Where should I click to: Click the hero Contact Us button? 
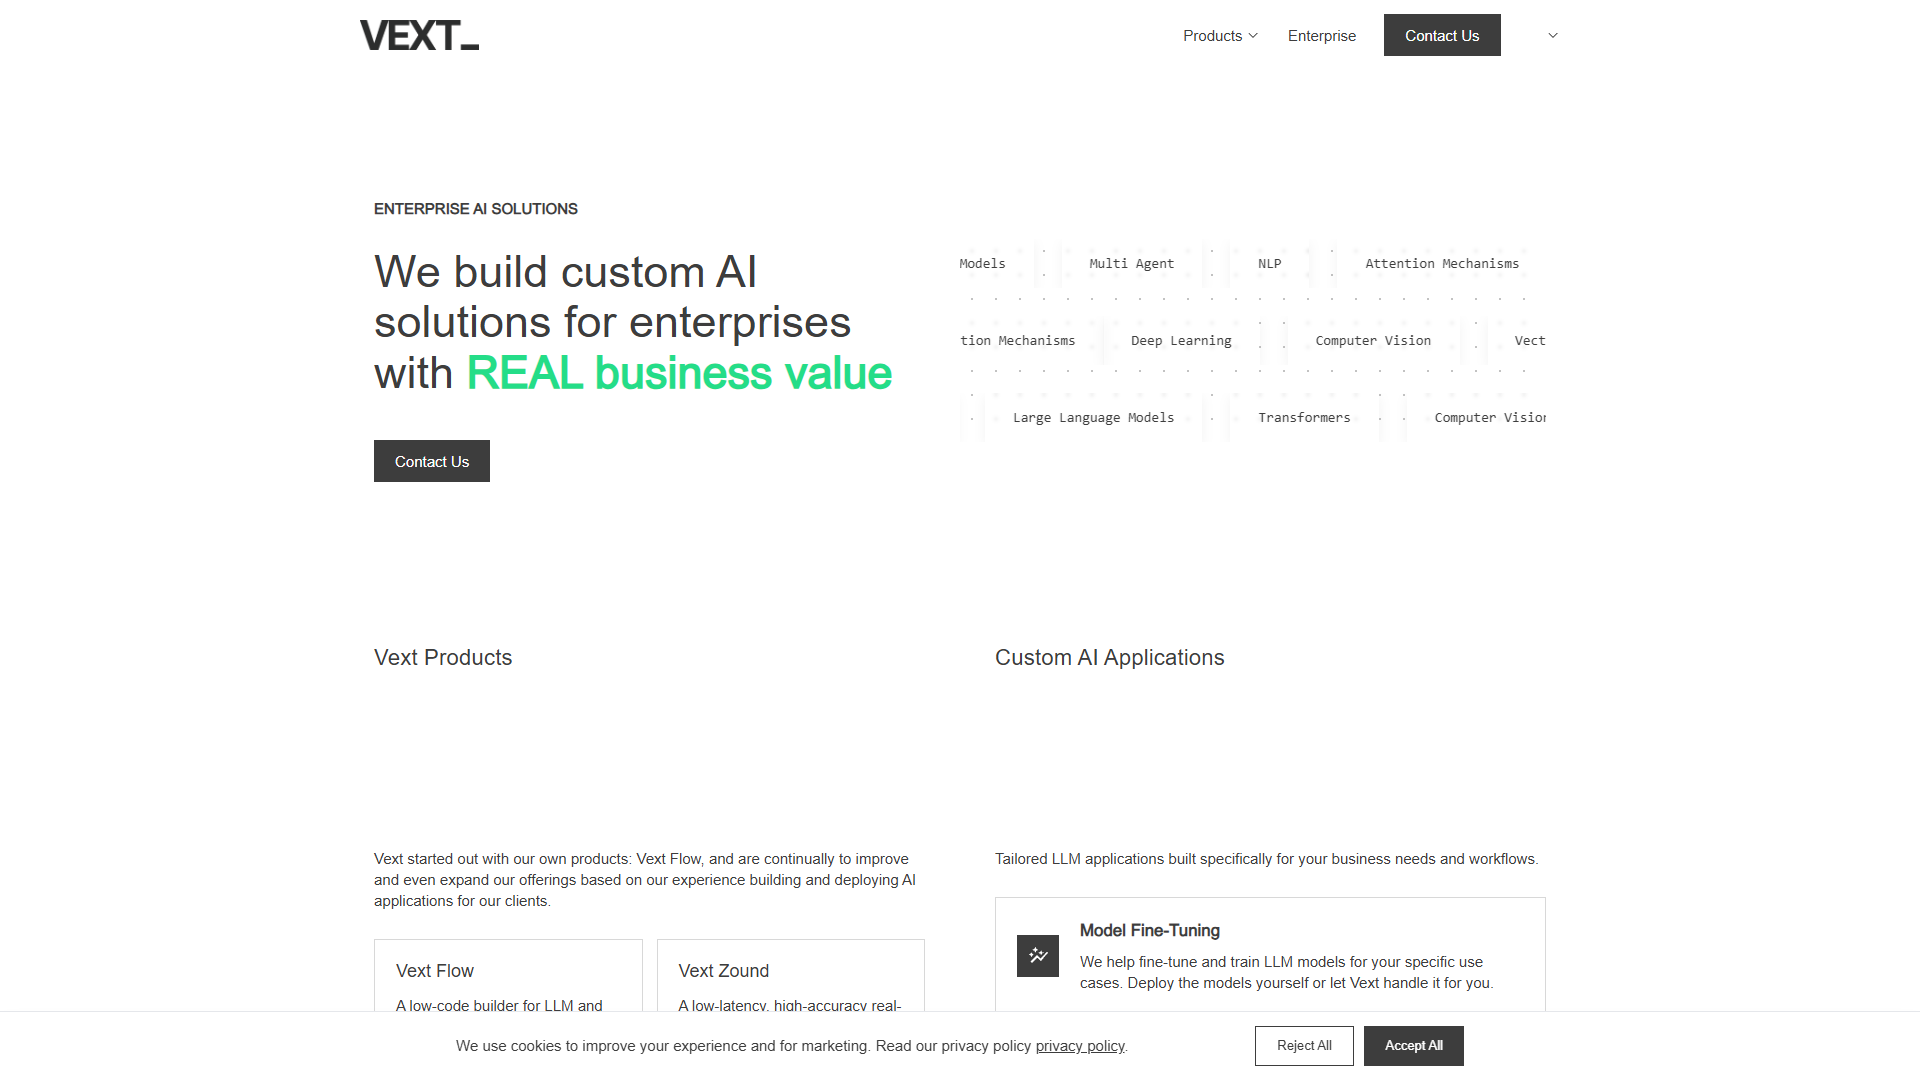coord(432,461)
